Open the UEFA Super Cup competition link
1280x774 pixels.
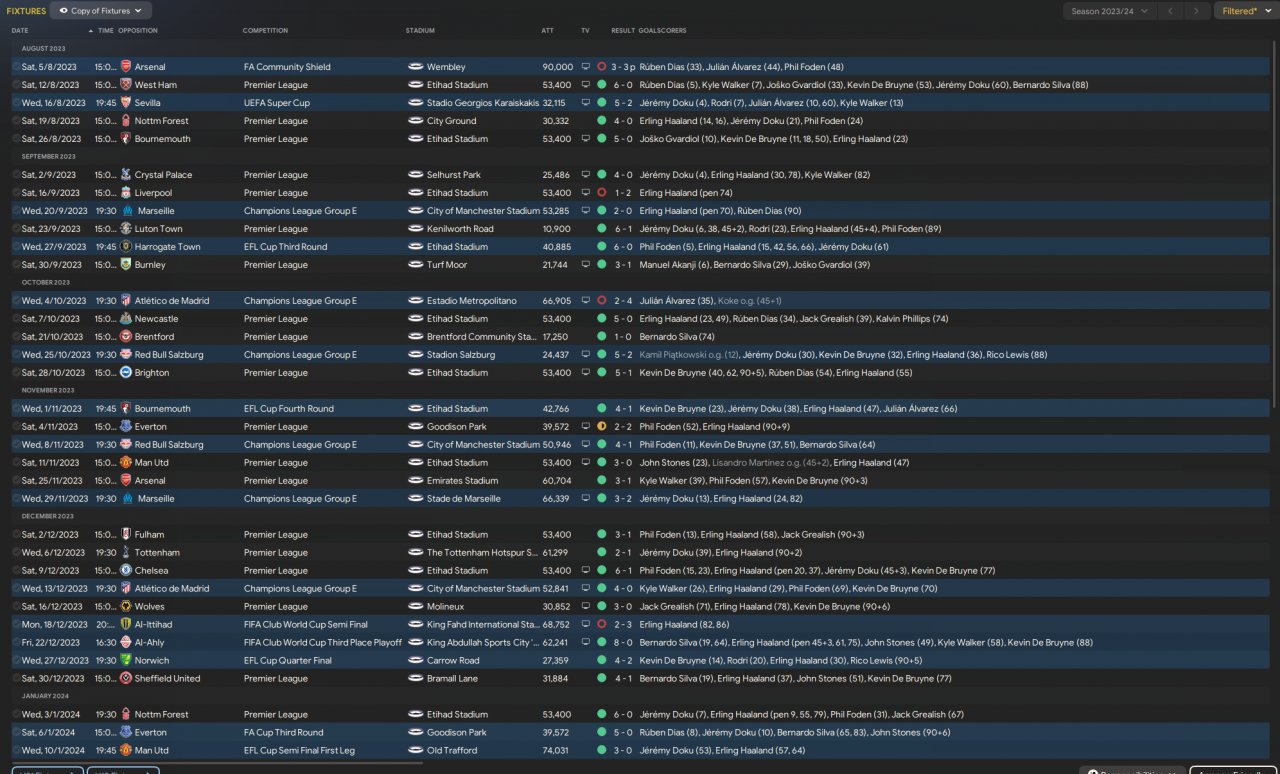(x=277, y=103)
